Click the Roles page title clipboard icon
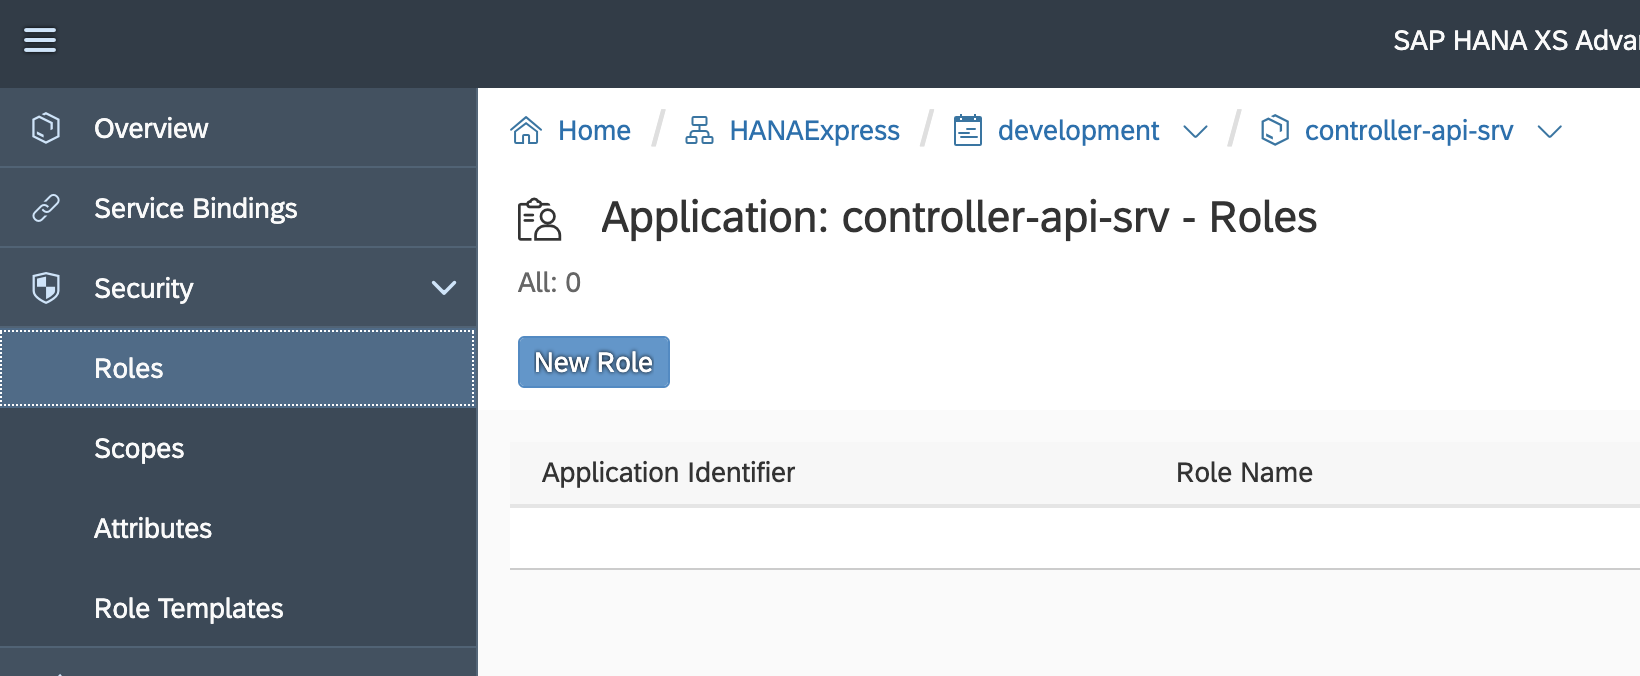The height and width of the screenshot is (676, 1640). click(539, 220)
